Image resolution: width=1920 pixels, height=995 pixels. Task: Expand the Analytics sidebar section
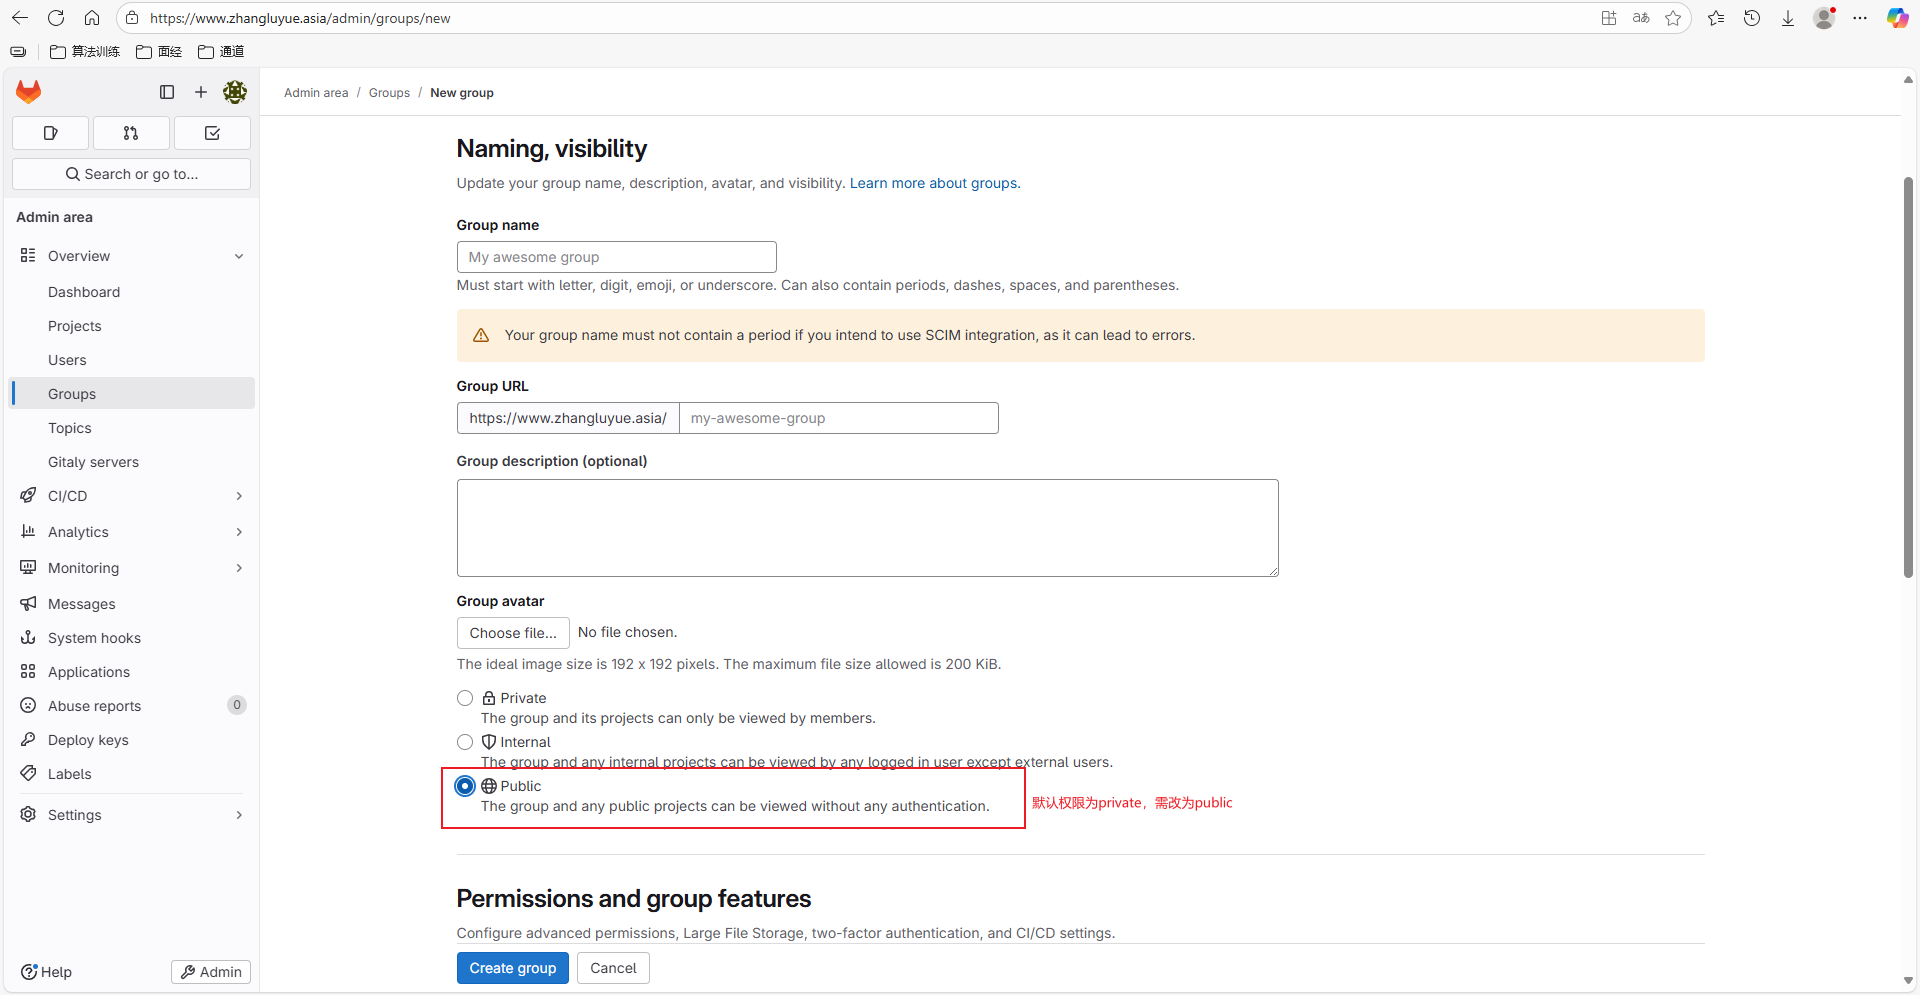(131, 532)
